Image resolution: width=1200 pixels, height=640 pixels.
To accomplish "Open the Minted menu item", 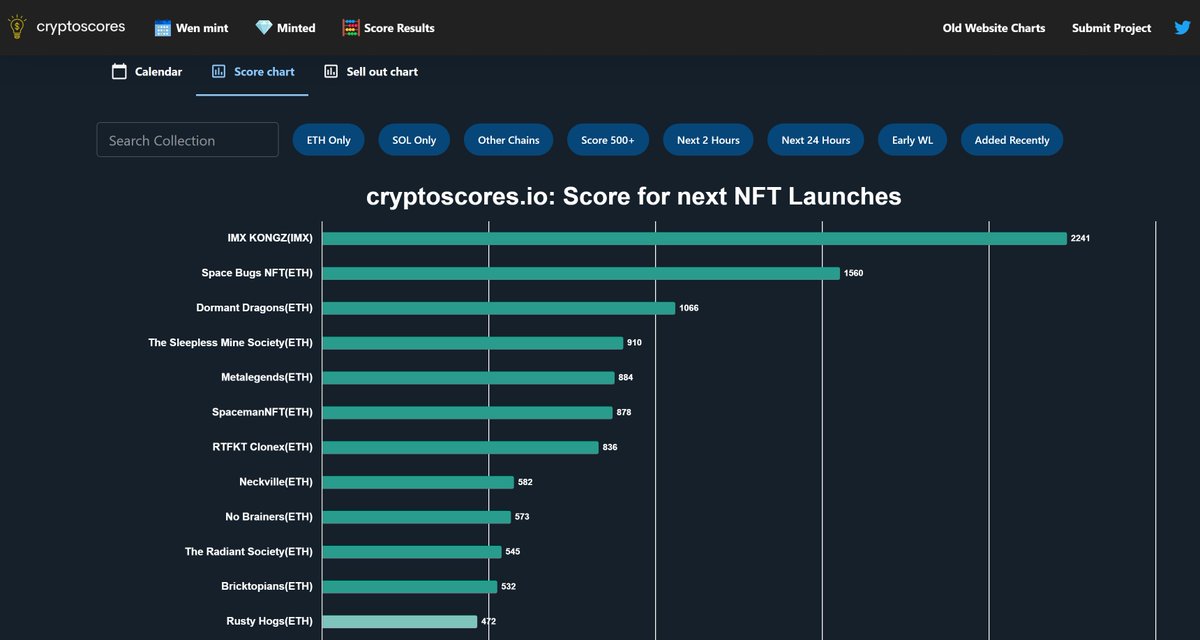I will [286, 28].
